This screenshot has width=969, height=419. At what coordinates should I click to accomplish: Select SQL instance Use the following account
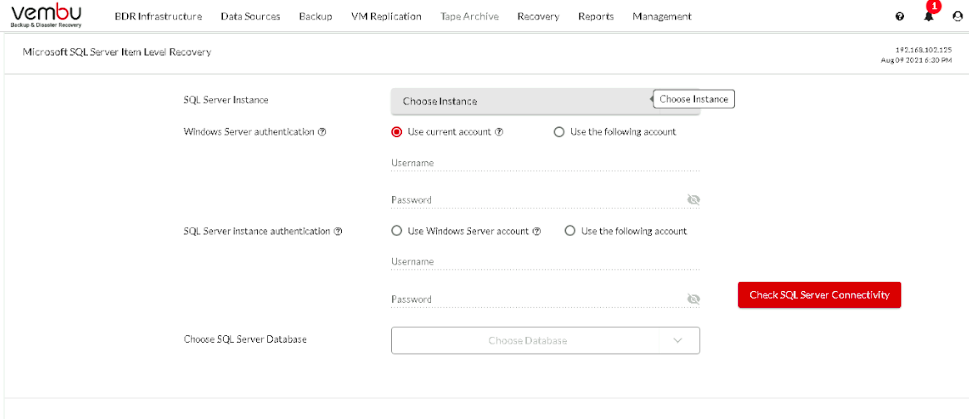(570, 231)
